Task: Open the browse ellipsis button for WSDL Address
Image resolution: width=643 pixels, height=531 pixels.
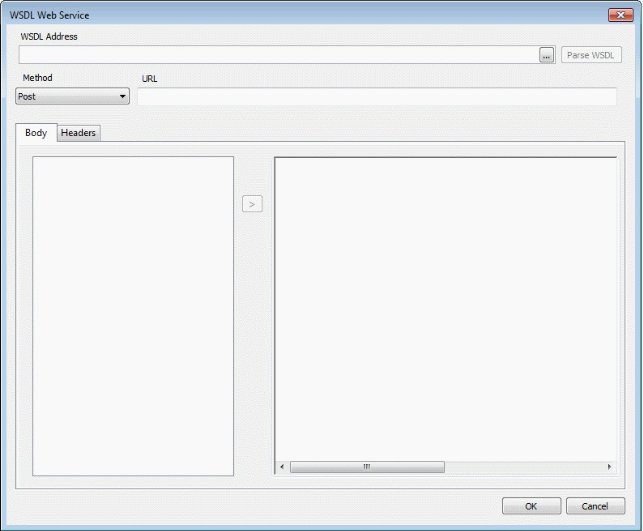Action: click(x=546, y=55)
